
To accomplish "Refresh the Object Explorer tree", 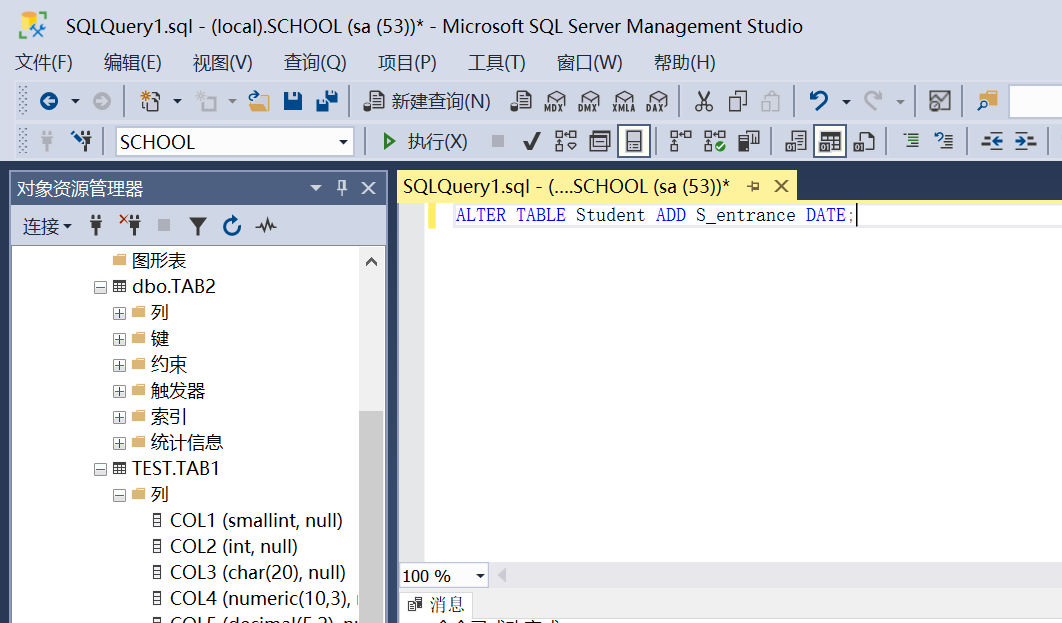I will tap(232, 226).
